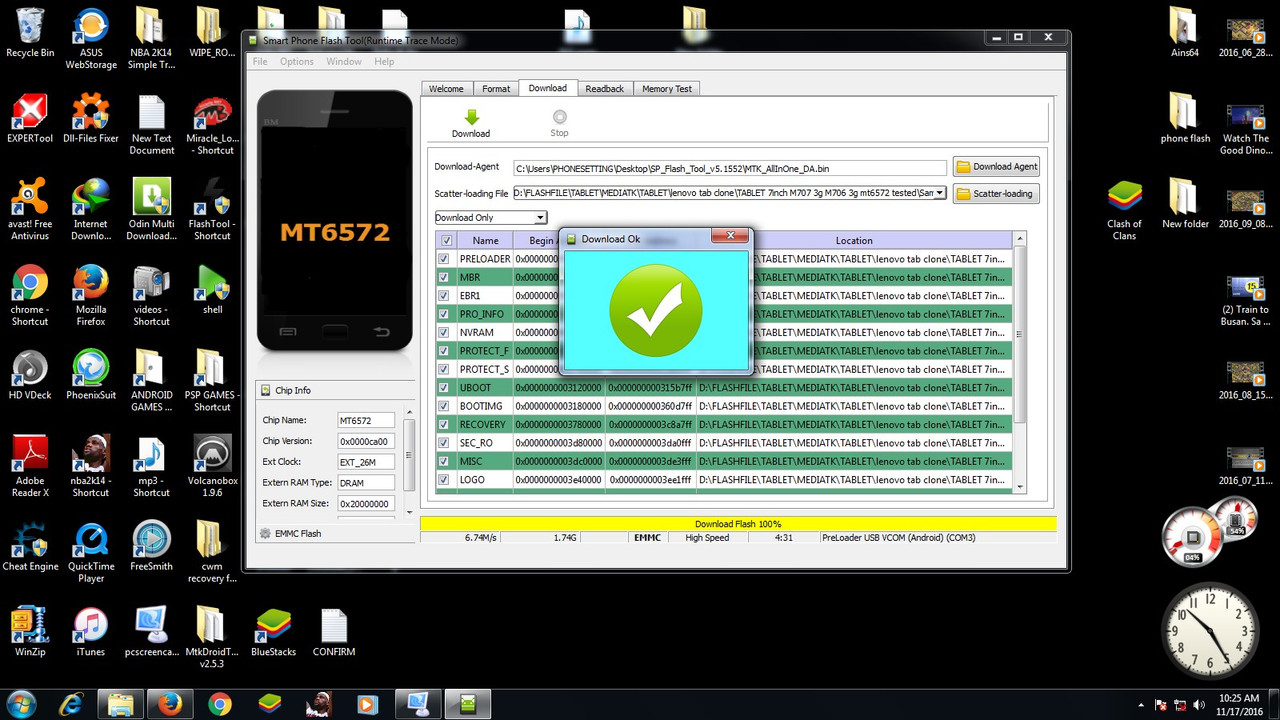Switch to the Memory Test tab

coord(667,89)
